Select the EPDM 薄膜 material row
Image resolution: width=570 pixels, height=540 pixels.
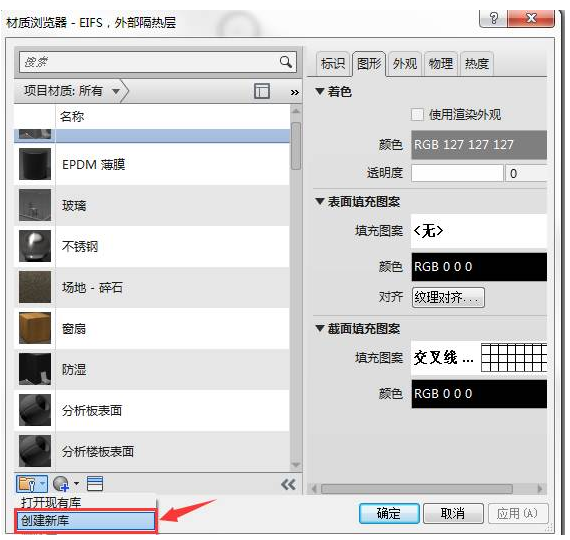coord(152,164)
